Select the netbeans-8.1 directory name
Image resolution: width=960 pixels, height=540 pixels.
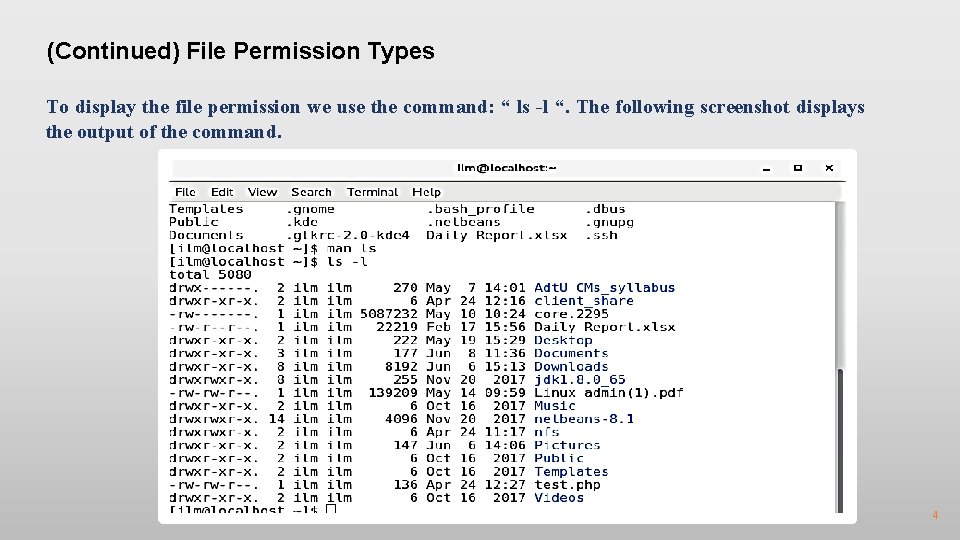[584, 419]
